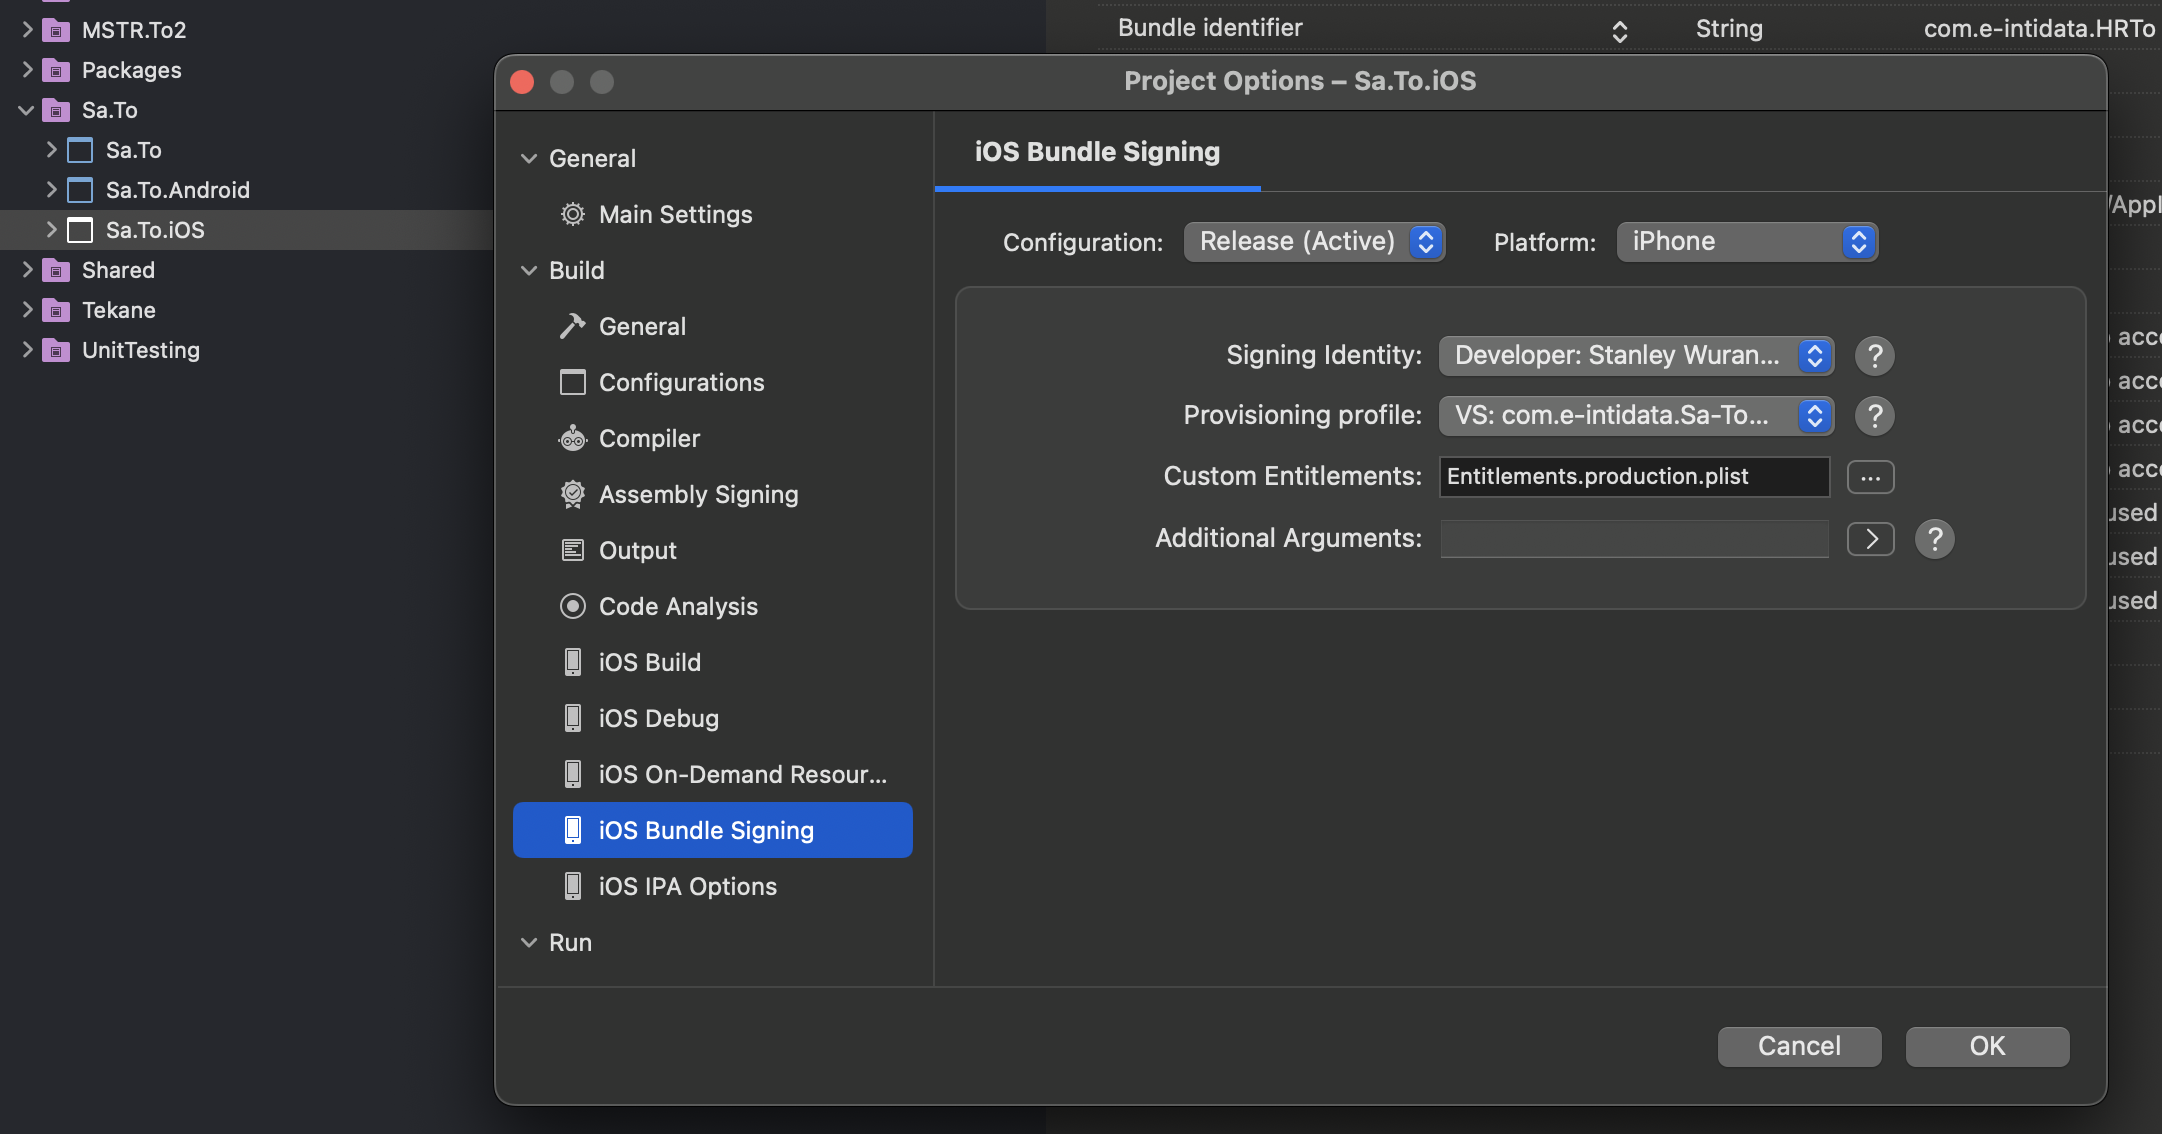The image size is (2162, 1134).
Task: Select the iOS Bundle Signing sidebar entry
Action: 706,830
